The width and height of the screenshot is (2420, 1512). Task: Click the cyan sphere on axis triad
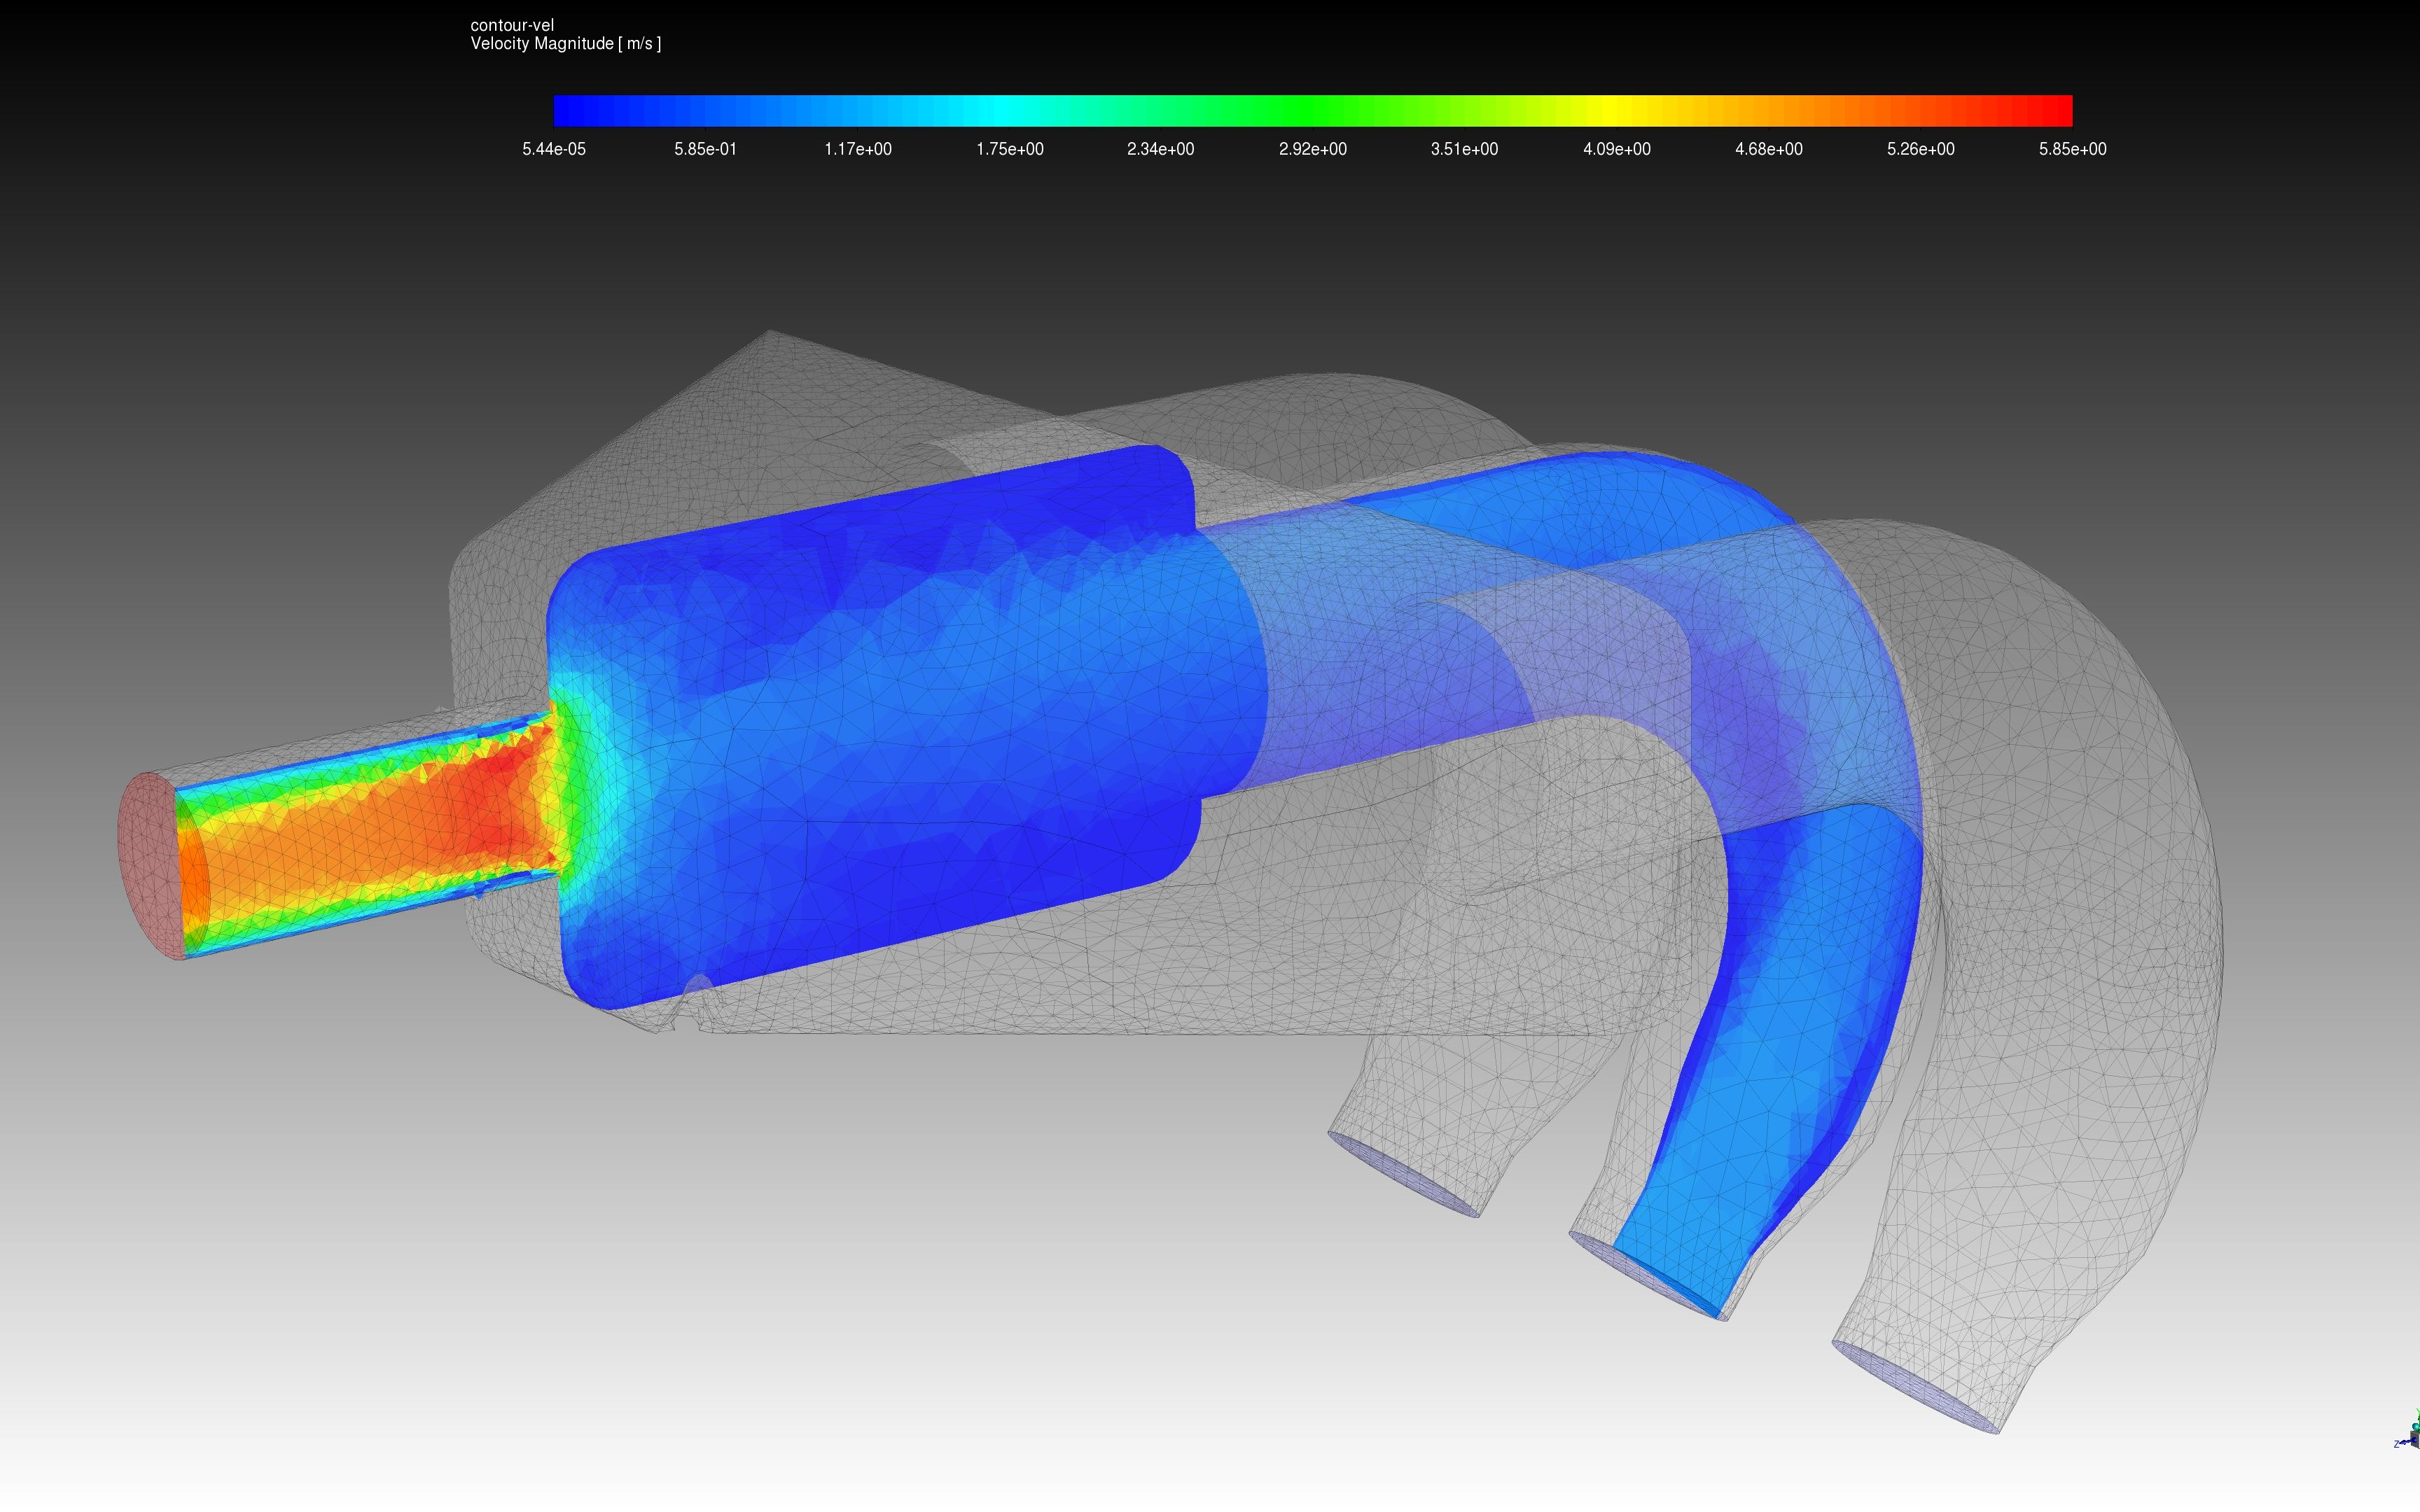(x=2416, y=1427)
